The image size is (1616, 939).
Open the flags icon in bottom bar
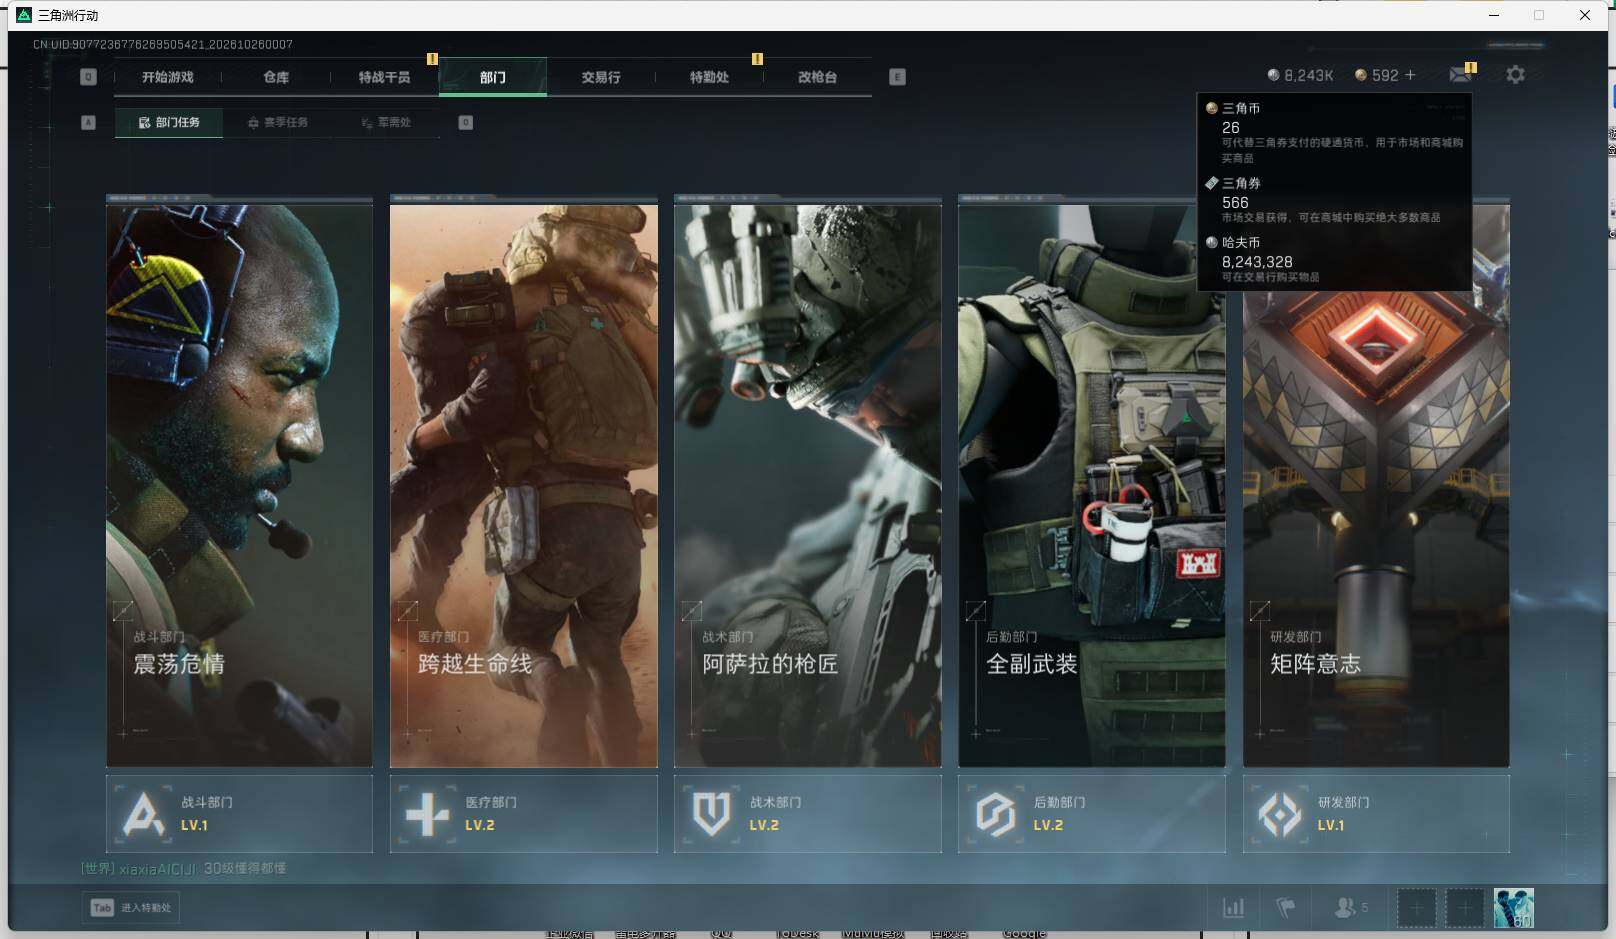(x=1286, y=908)
